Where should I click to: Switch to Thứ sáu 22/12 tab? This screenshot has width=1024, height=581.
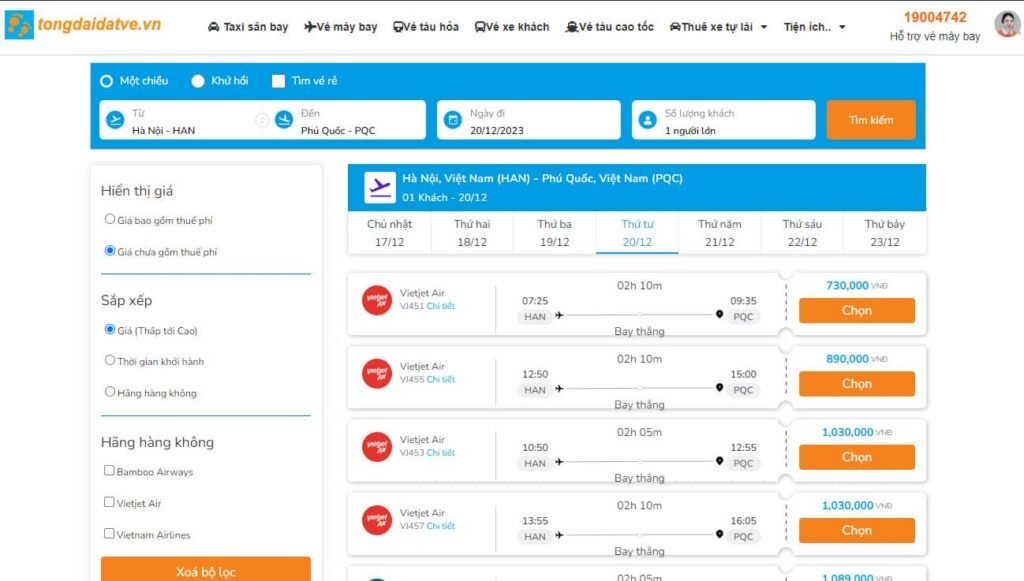802,233
